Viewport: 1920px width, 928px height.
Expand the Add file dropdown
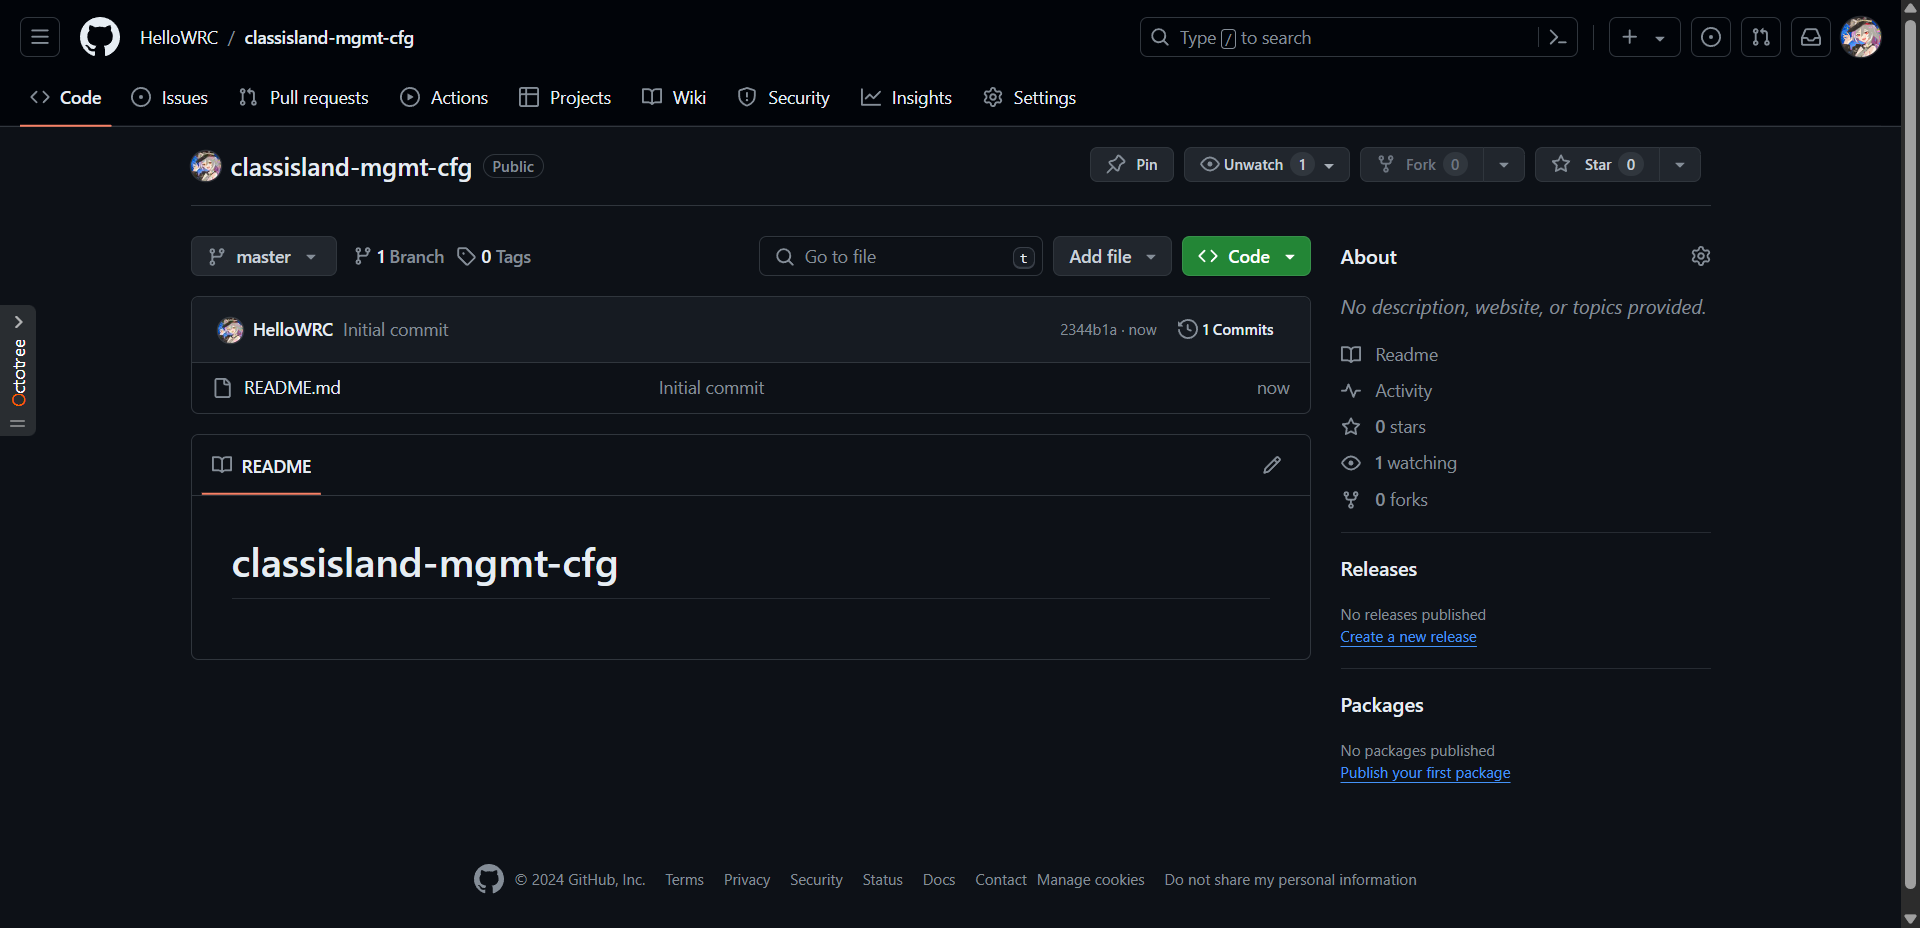pos(1111,257)
